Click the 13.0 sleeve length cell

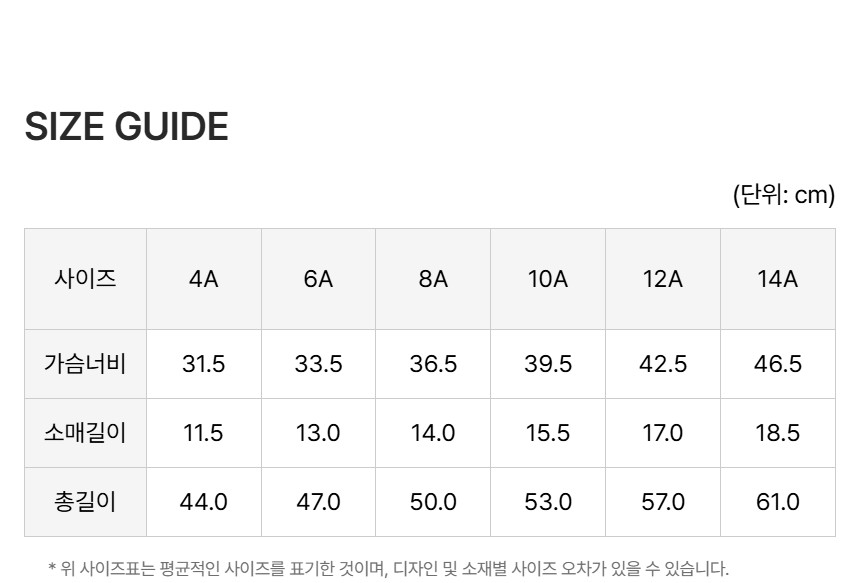(x=318, y=433)
